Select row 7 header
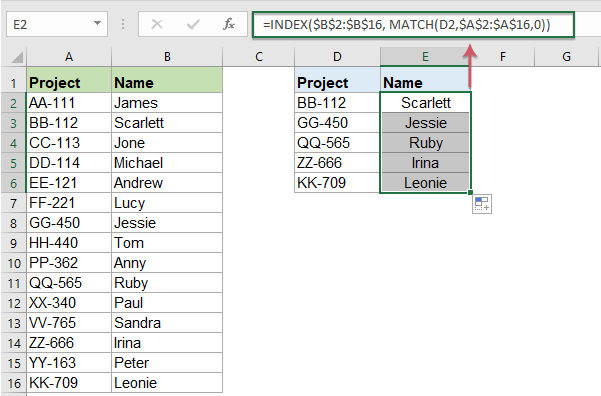This screenshot has height=396, width=601. pos(13,203)
